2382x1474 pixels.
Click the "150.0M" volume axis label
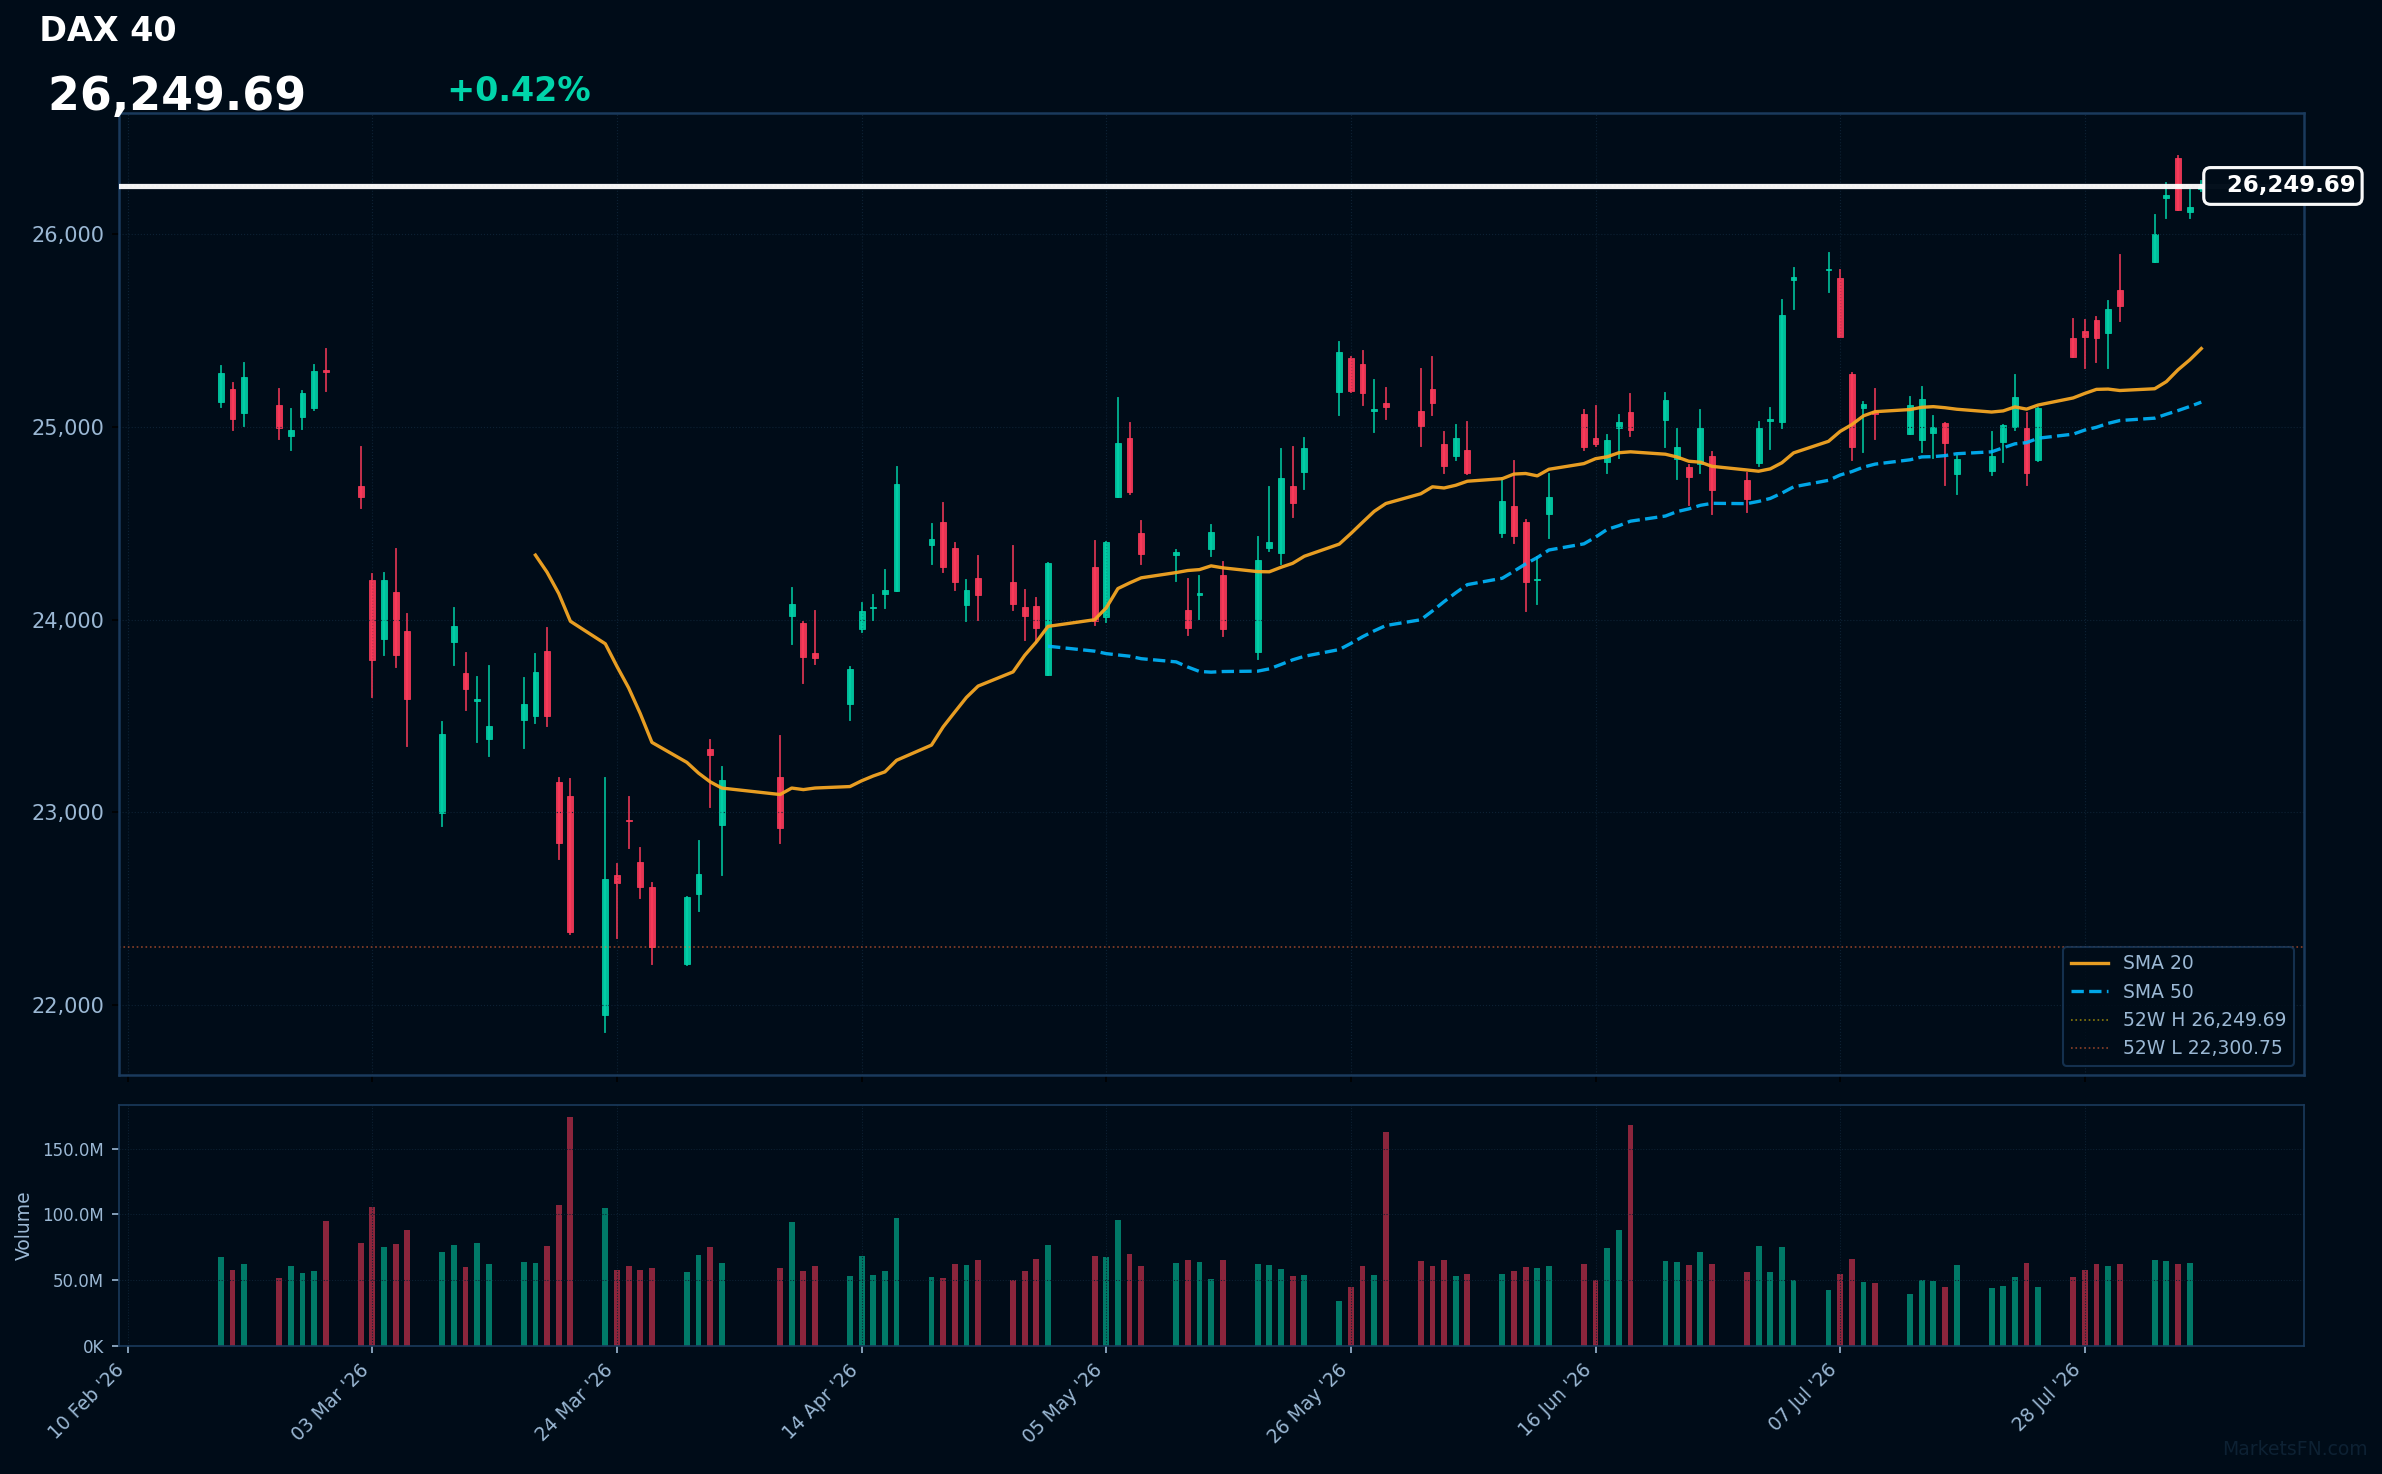point(73,1150)
